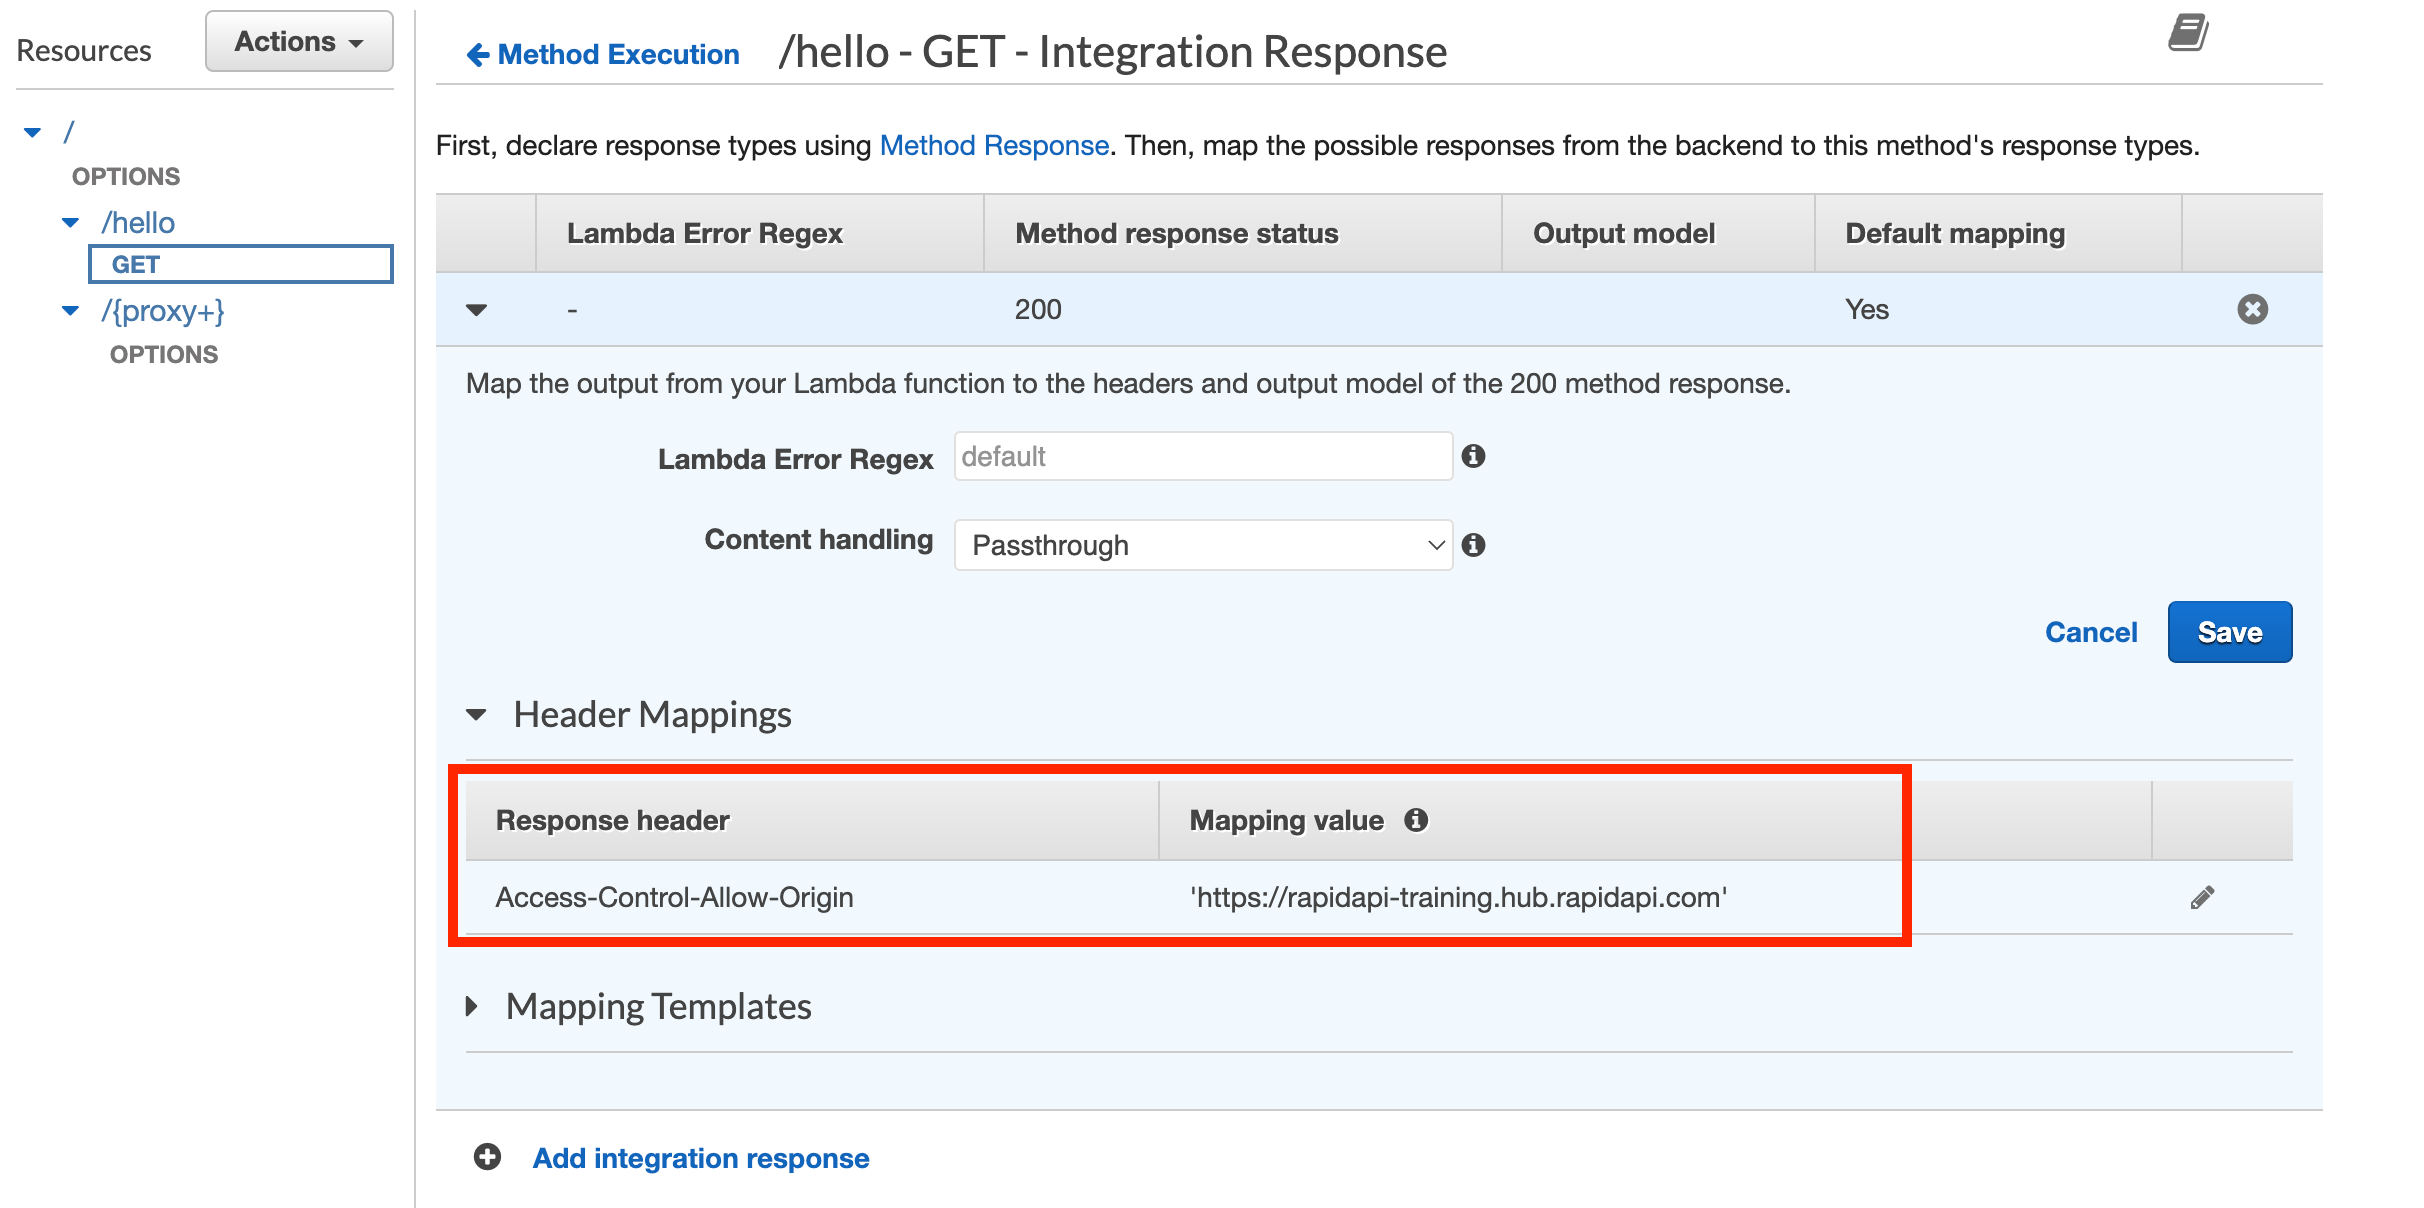Screen dimensions: 2424x1208
Task: Click the Cancel link
Action: coord(2090,631)
